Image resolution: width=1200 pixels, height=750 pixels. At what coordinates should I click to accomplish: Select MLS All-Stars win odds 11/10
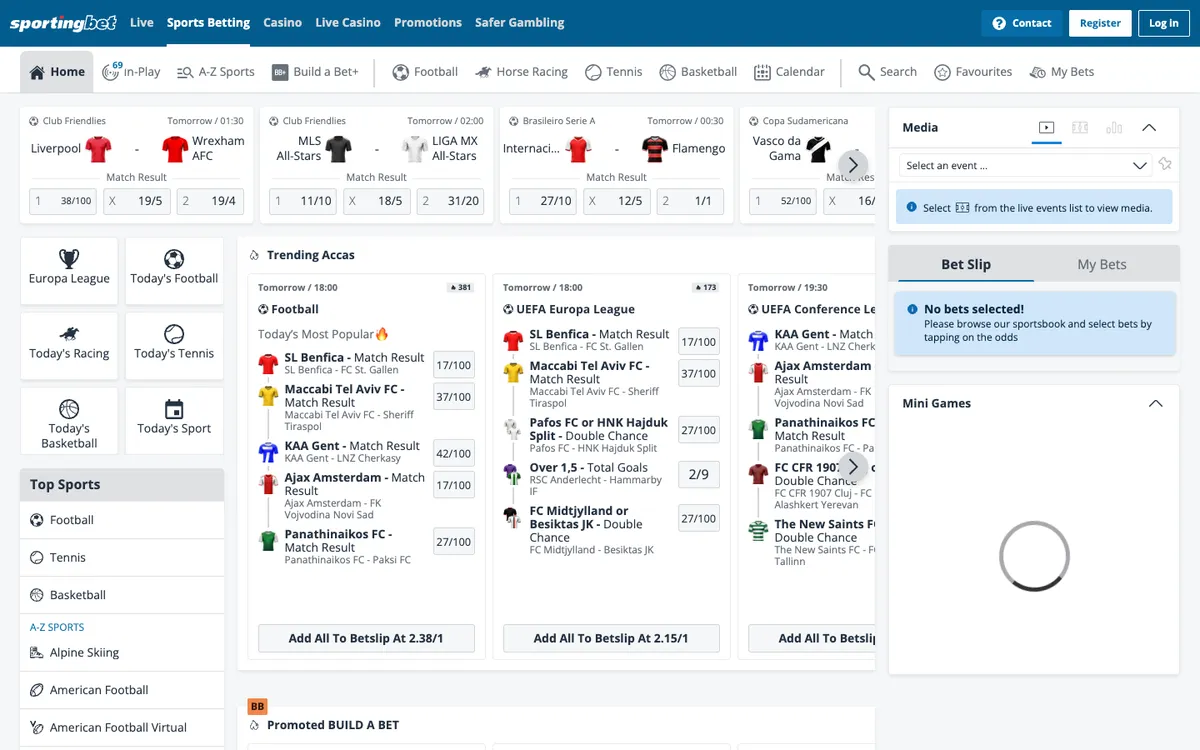pos(303,201)
